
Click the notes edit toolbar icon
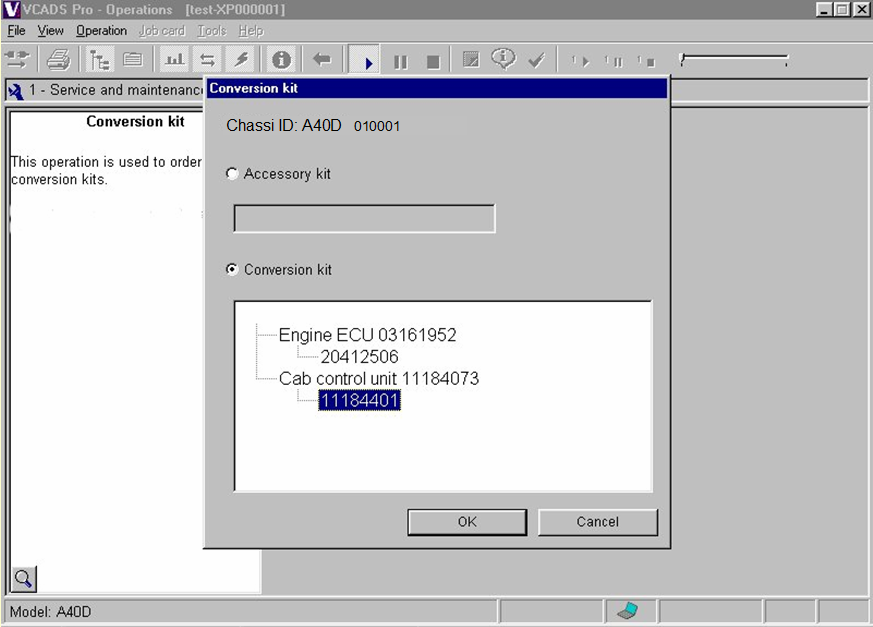click(x=471, y=59)
